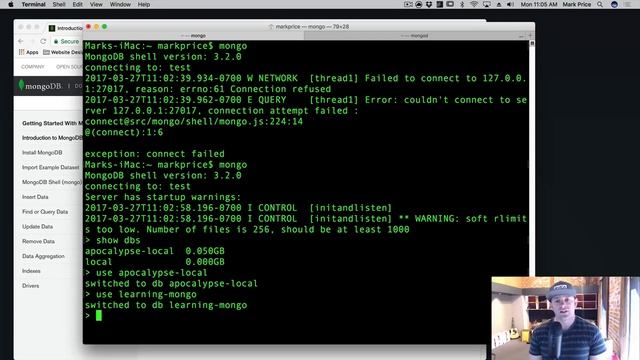Screen dimensions: 640x360
Task: Open the Wi-Fi status menu
Action: pyautogui.click(x=474, y=4)
